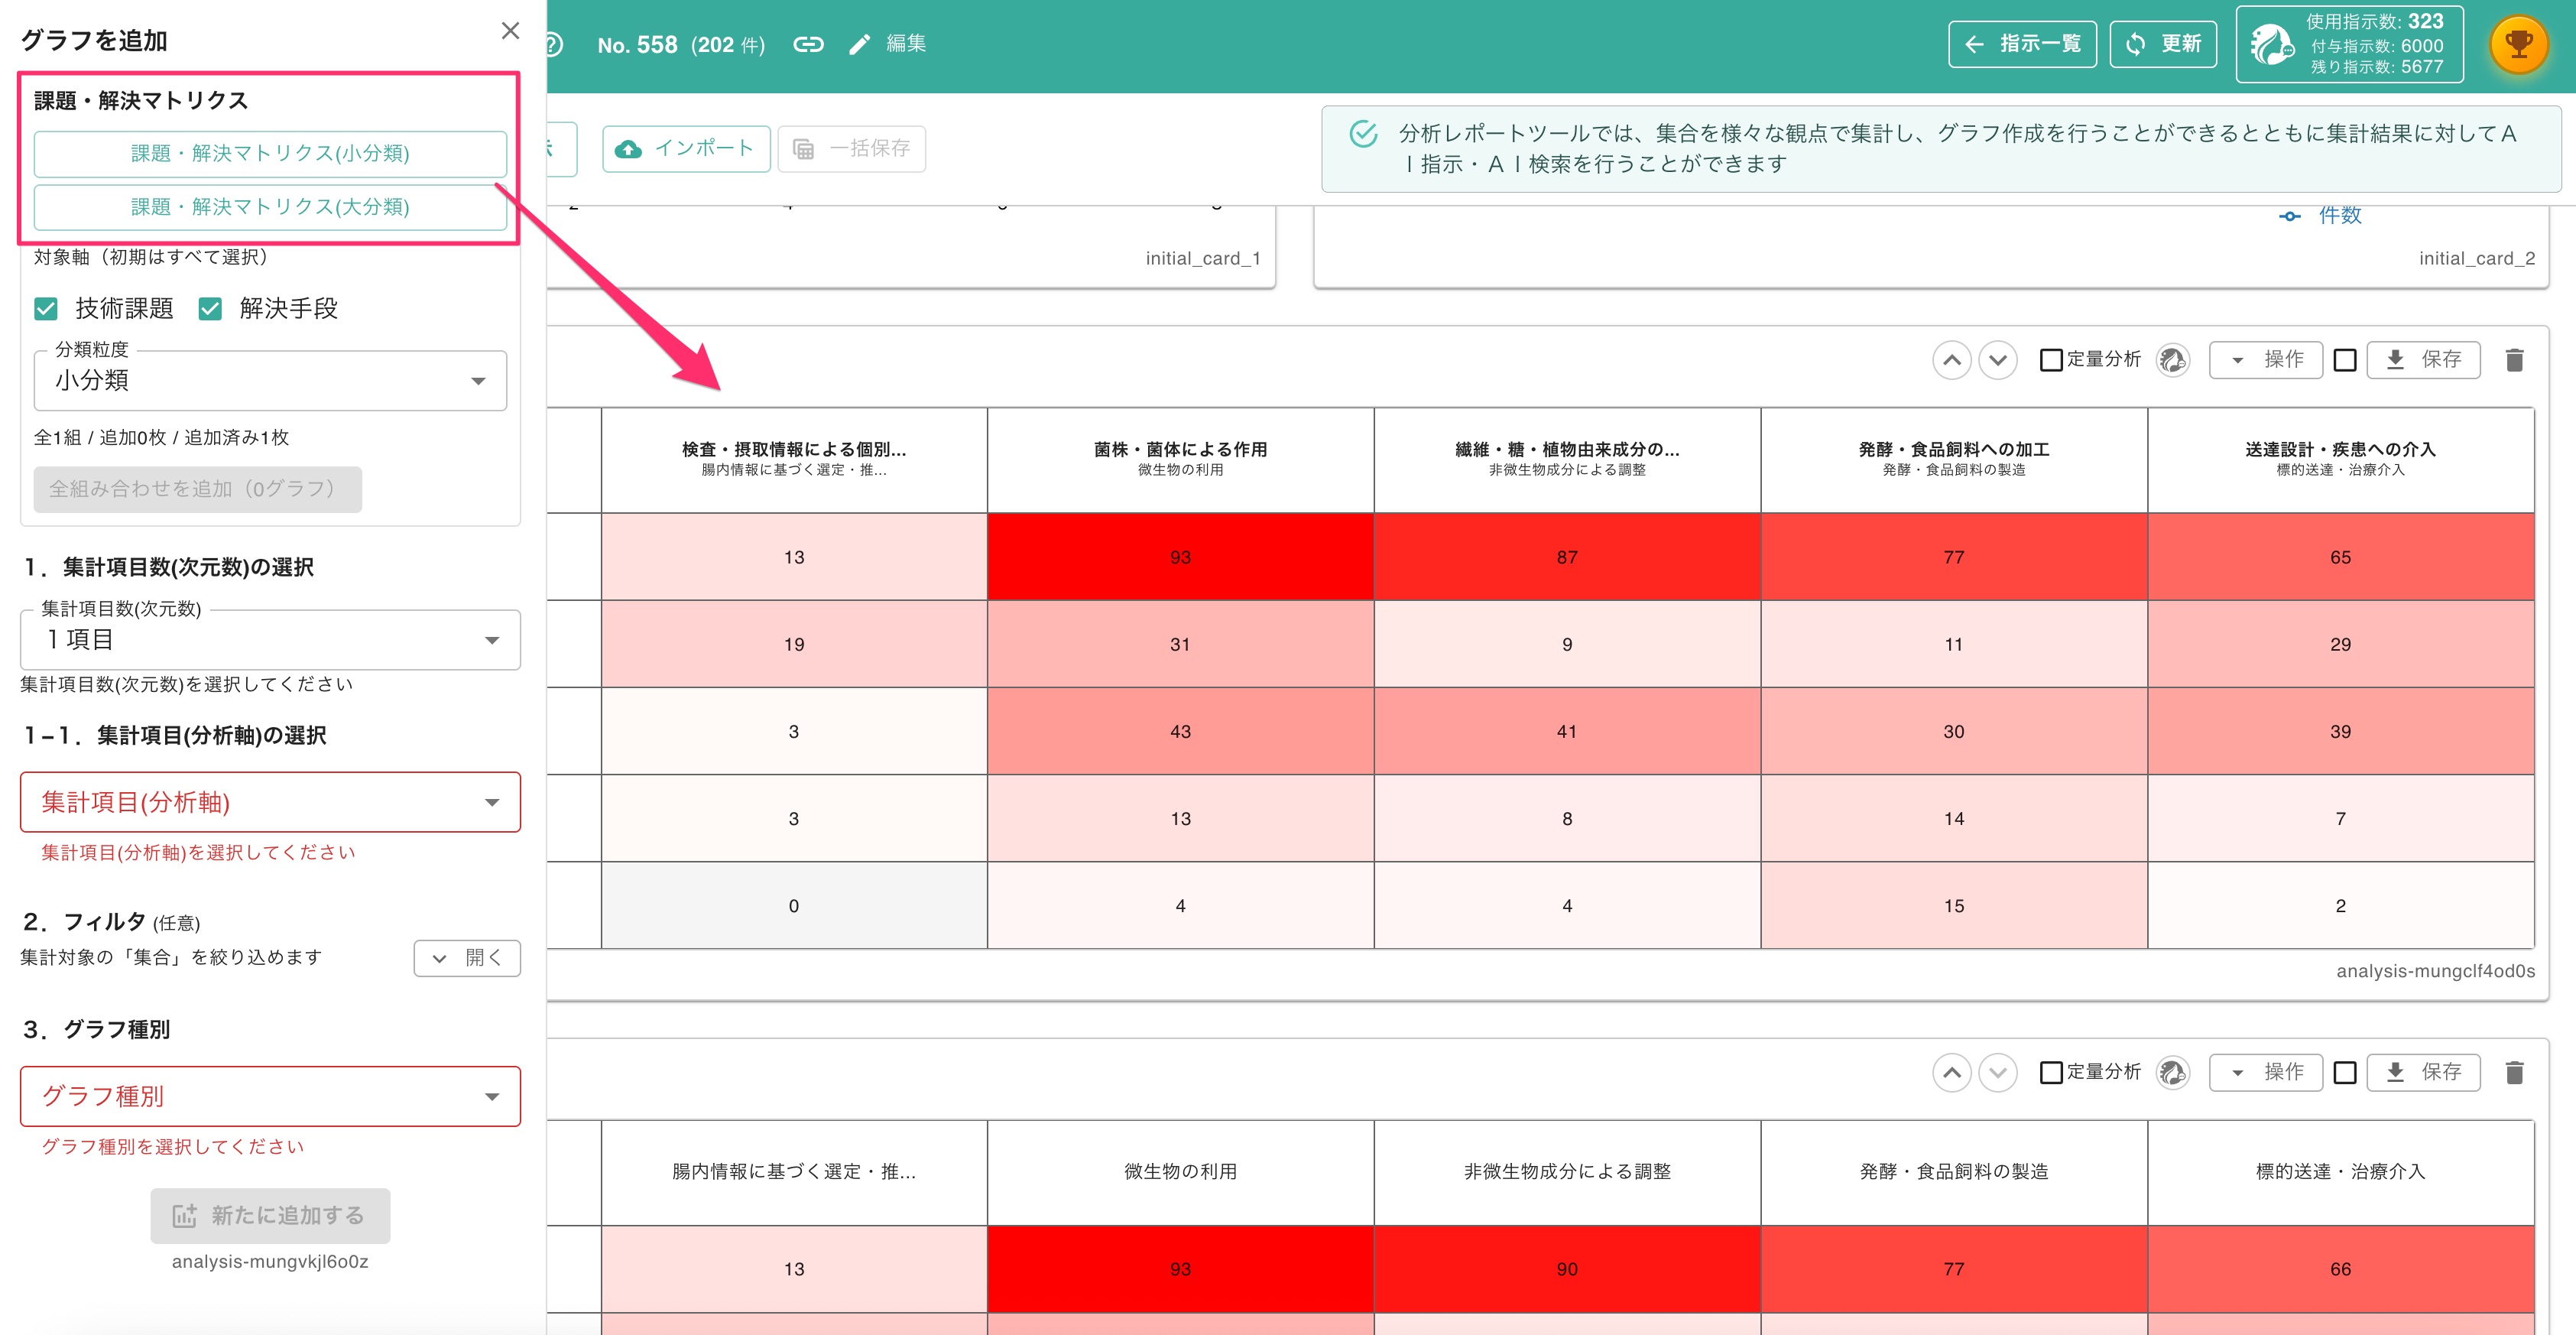
Task: Open the 使用指示数 usage counter
Action: tap(2349, 45)
